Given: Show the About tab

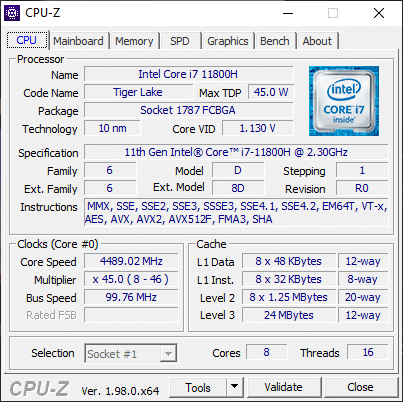Looking at the screenshot, I should pyautogui.click(x=317, y=41).
